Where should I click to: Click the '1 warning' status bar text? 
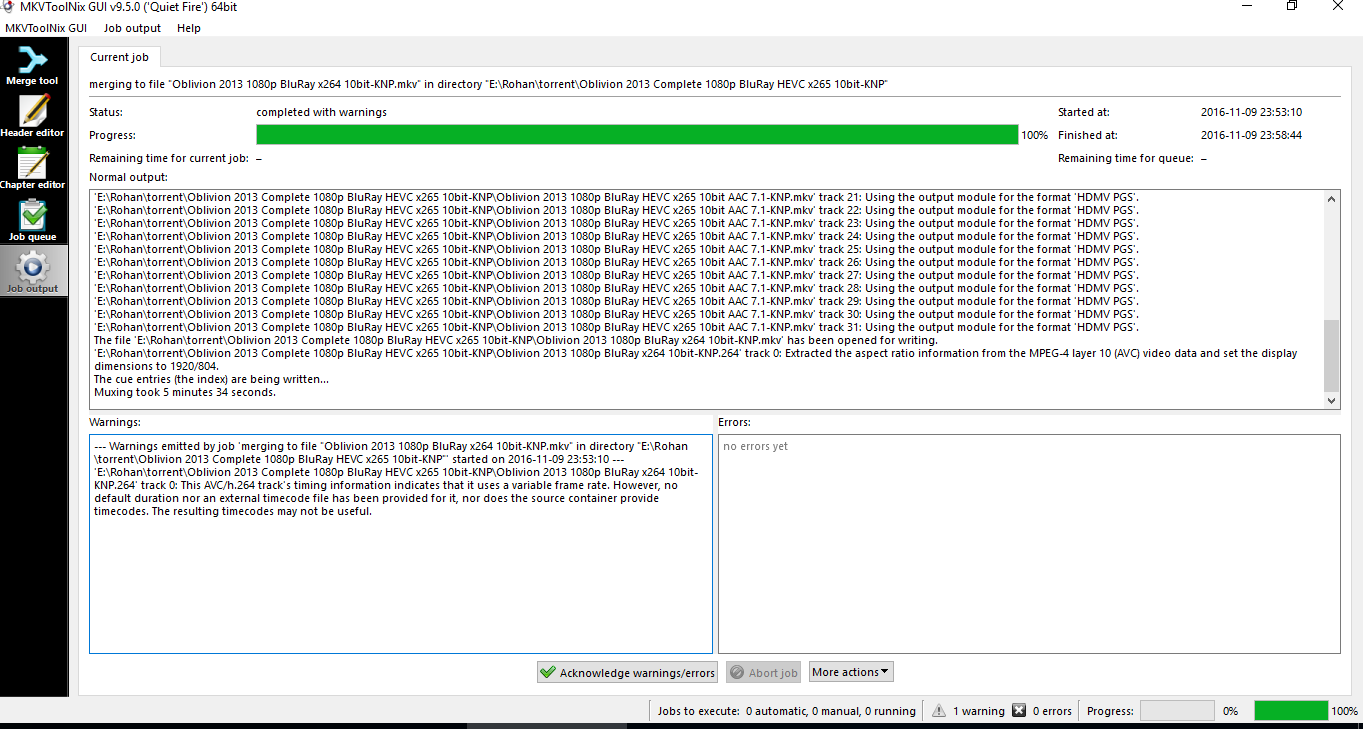(x=979, y=711)
